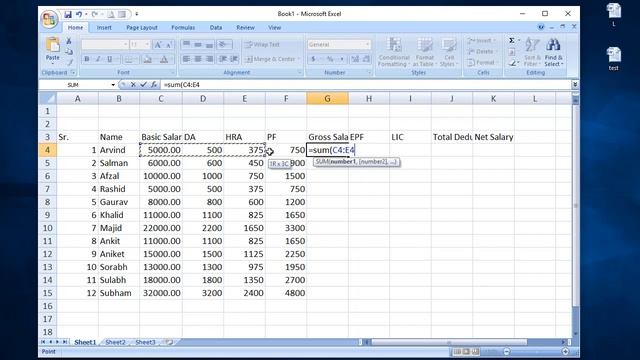Switch to the Data ribbon tab
Screen dimensions: 640x360
(216, 27)
